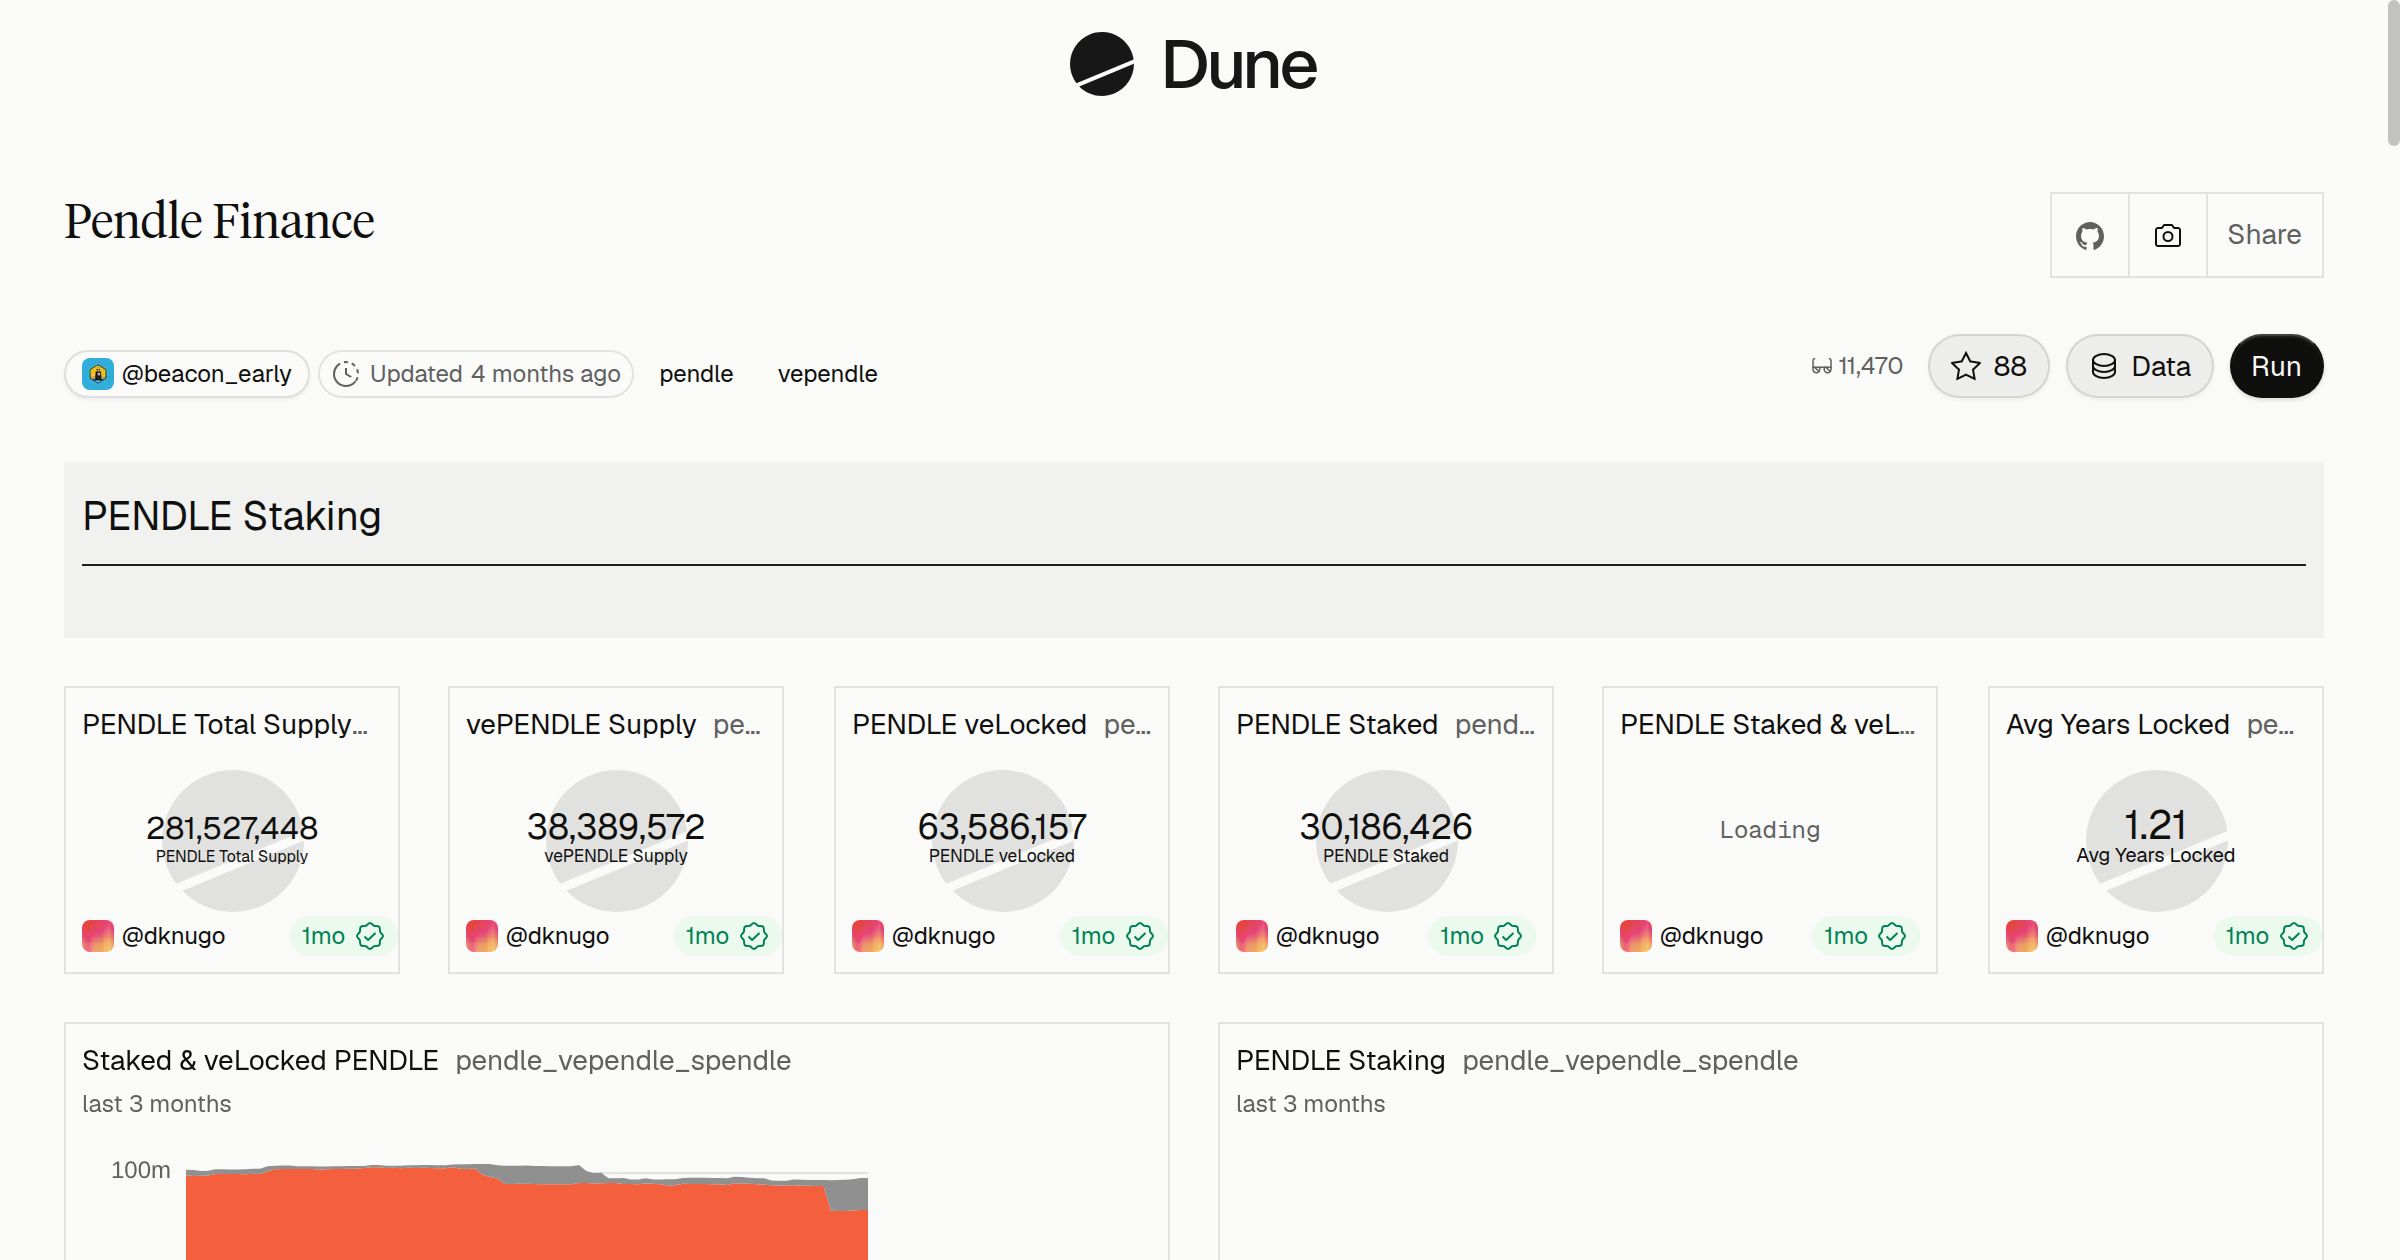This screenshot has width=2400, height=1260.
Task: Open the @beacon_early author chip
Action: [187, 374]
